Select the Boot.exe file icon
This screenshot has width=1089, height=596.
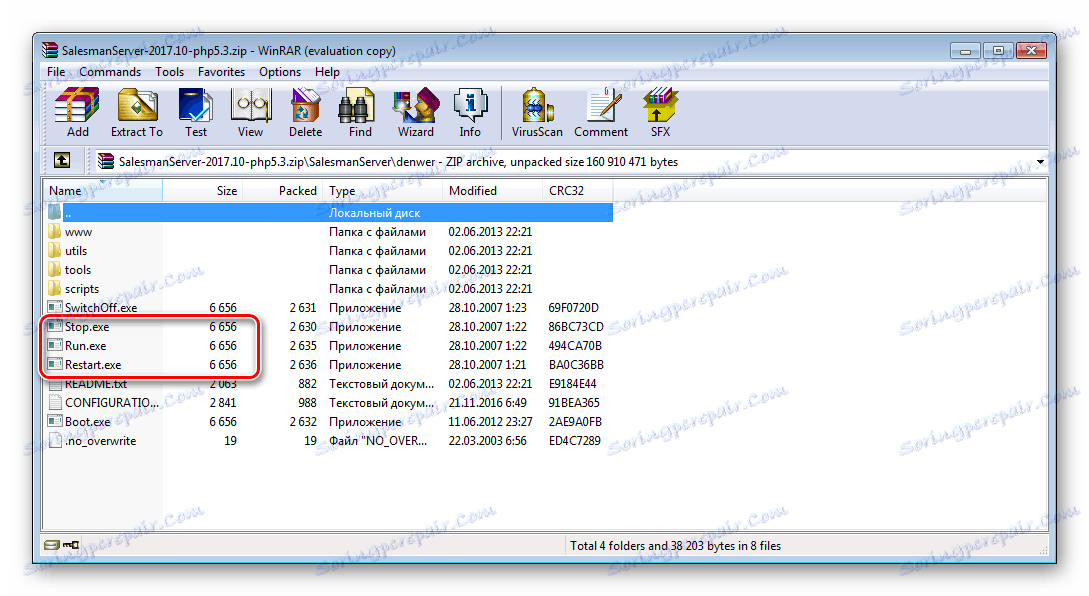55,421
